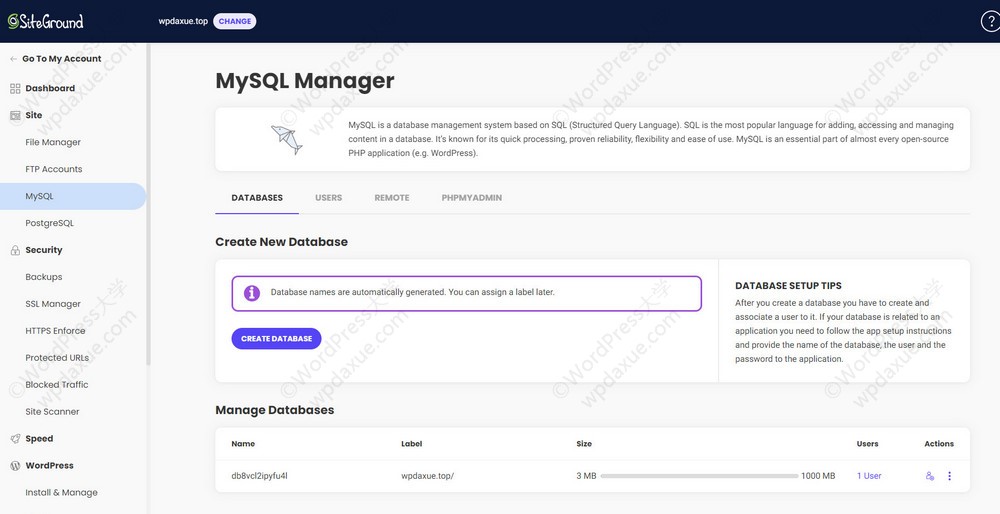The width and height of the screenshot is (1000, 514).
Task: Click the Size column header
Action: point(584,444)
